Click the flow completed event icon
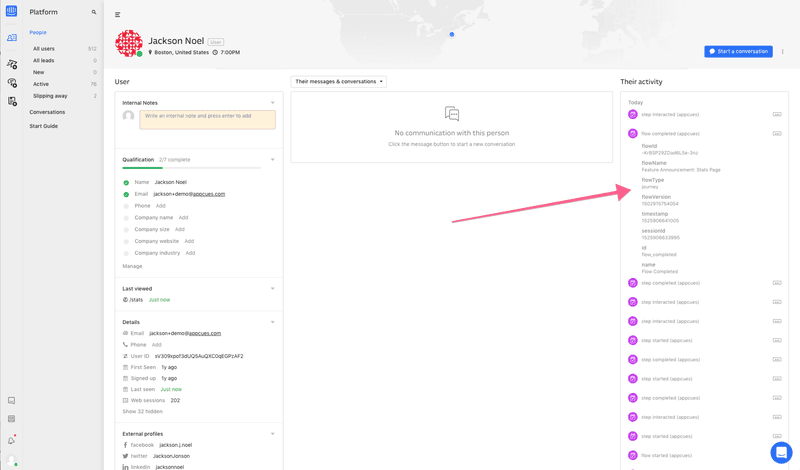Viewport: 800px width, 470px height. tap(633, 133)
